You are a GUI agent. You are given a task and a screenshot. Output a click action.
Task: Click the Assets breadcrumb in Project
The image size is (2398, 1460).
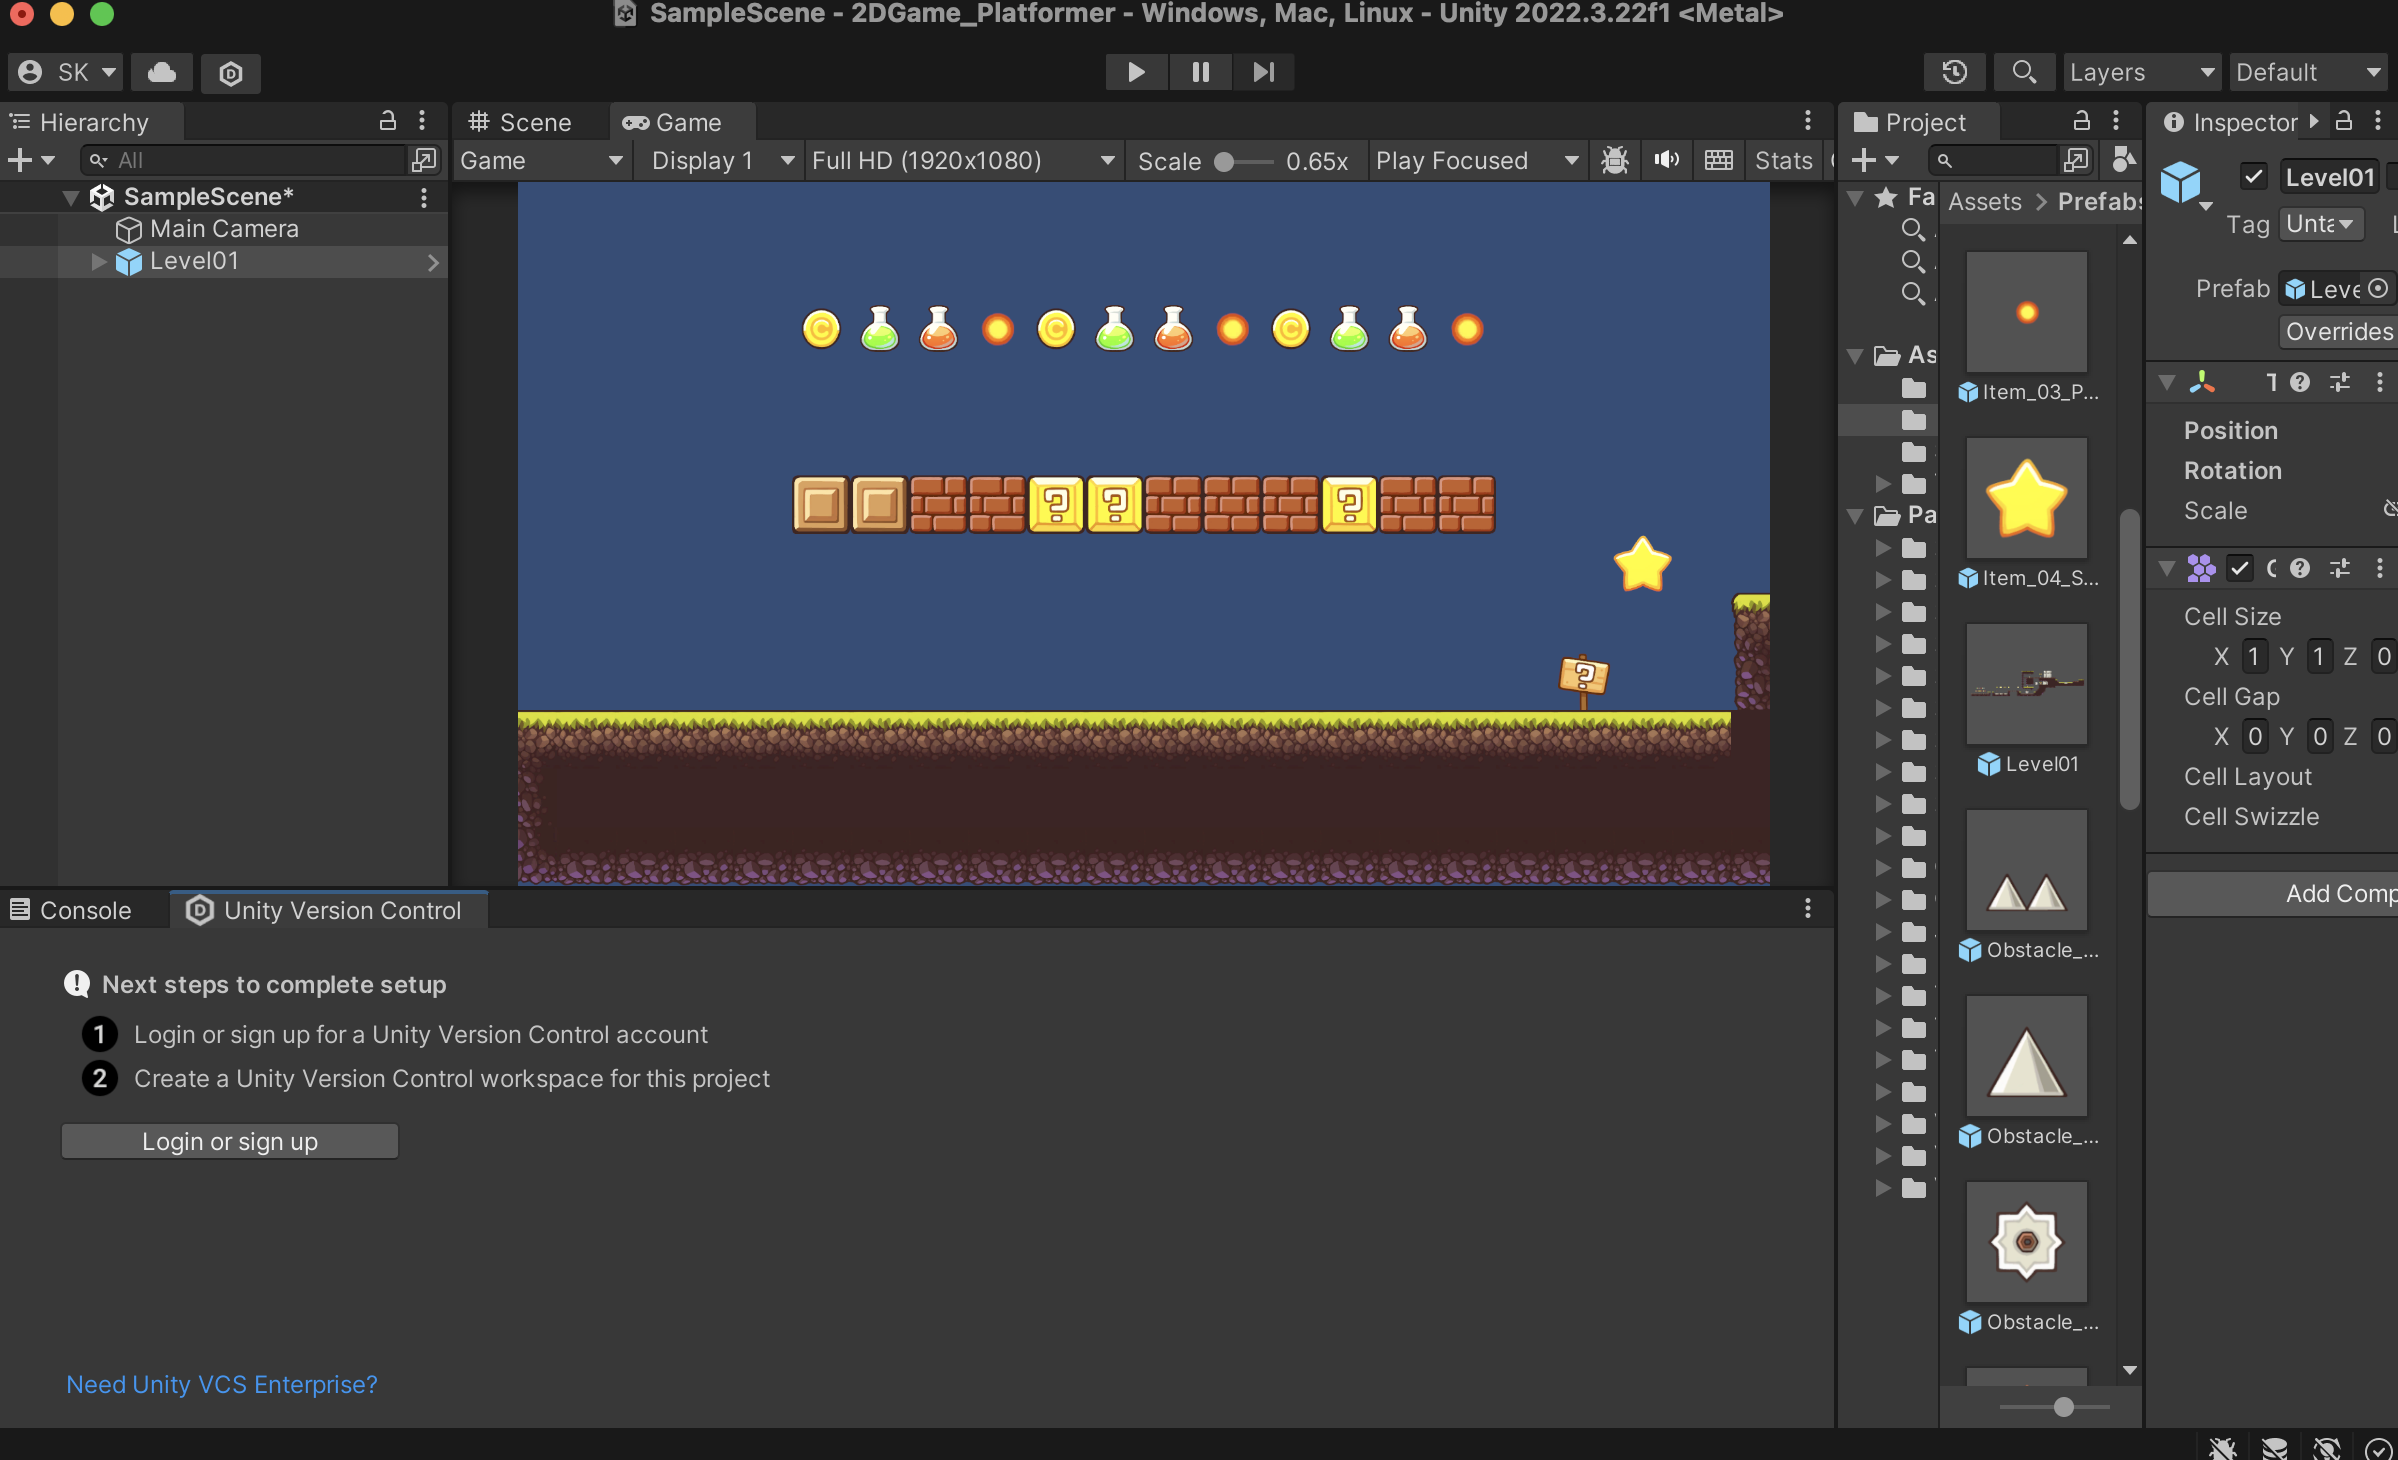[1984, 201]
